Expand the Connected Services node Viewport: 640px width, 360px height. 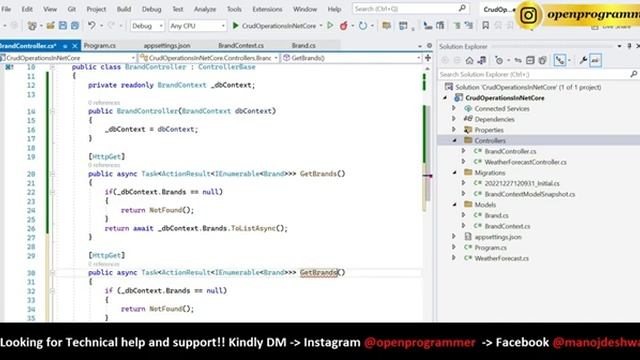click(454, 108)
